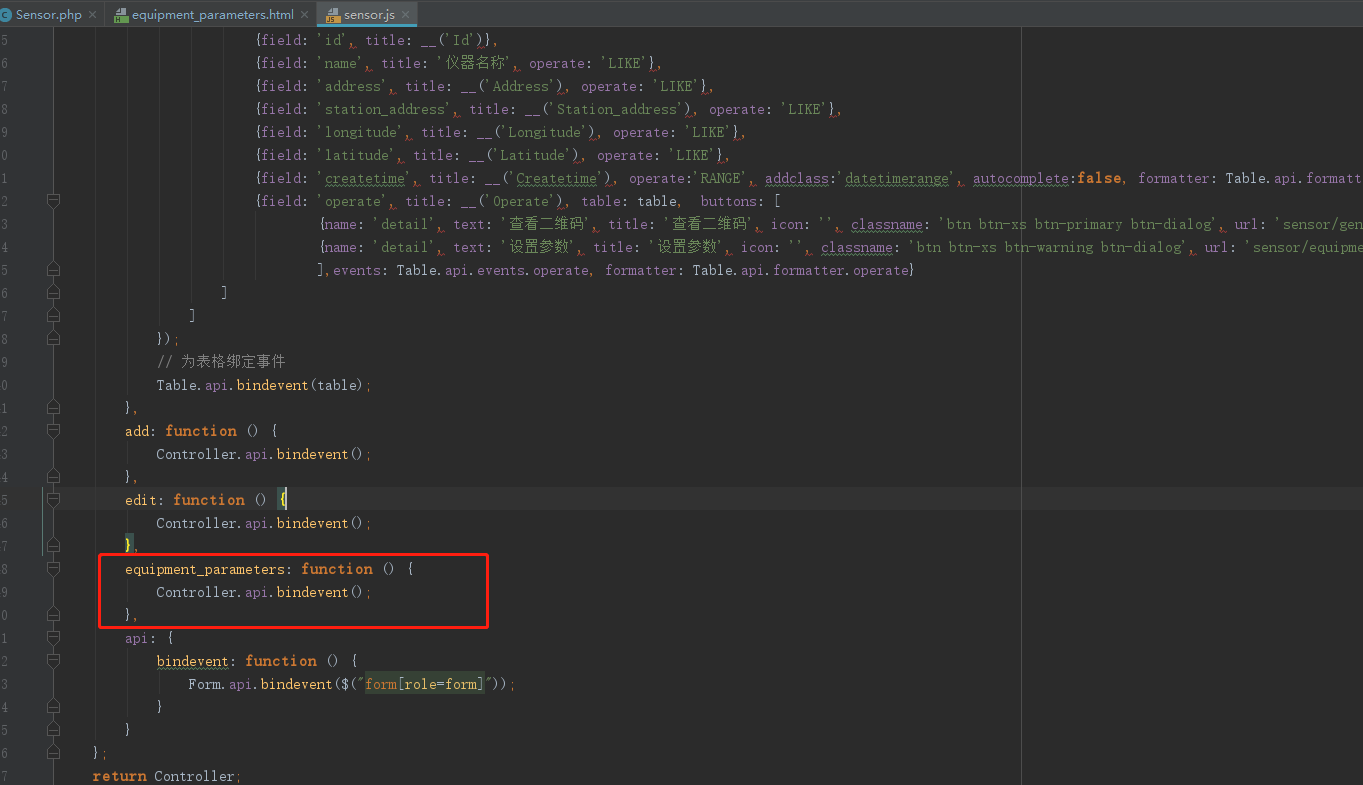Click the HTML file icon on equipment_parameters.html tab

tap(121, 15)
